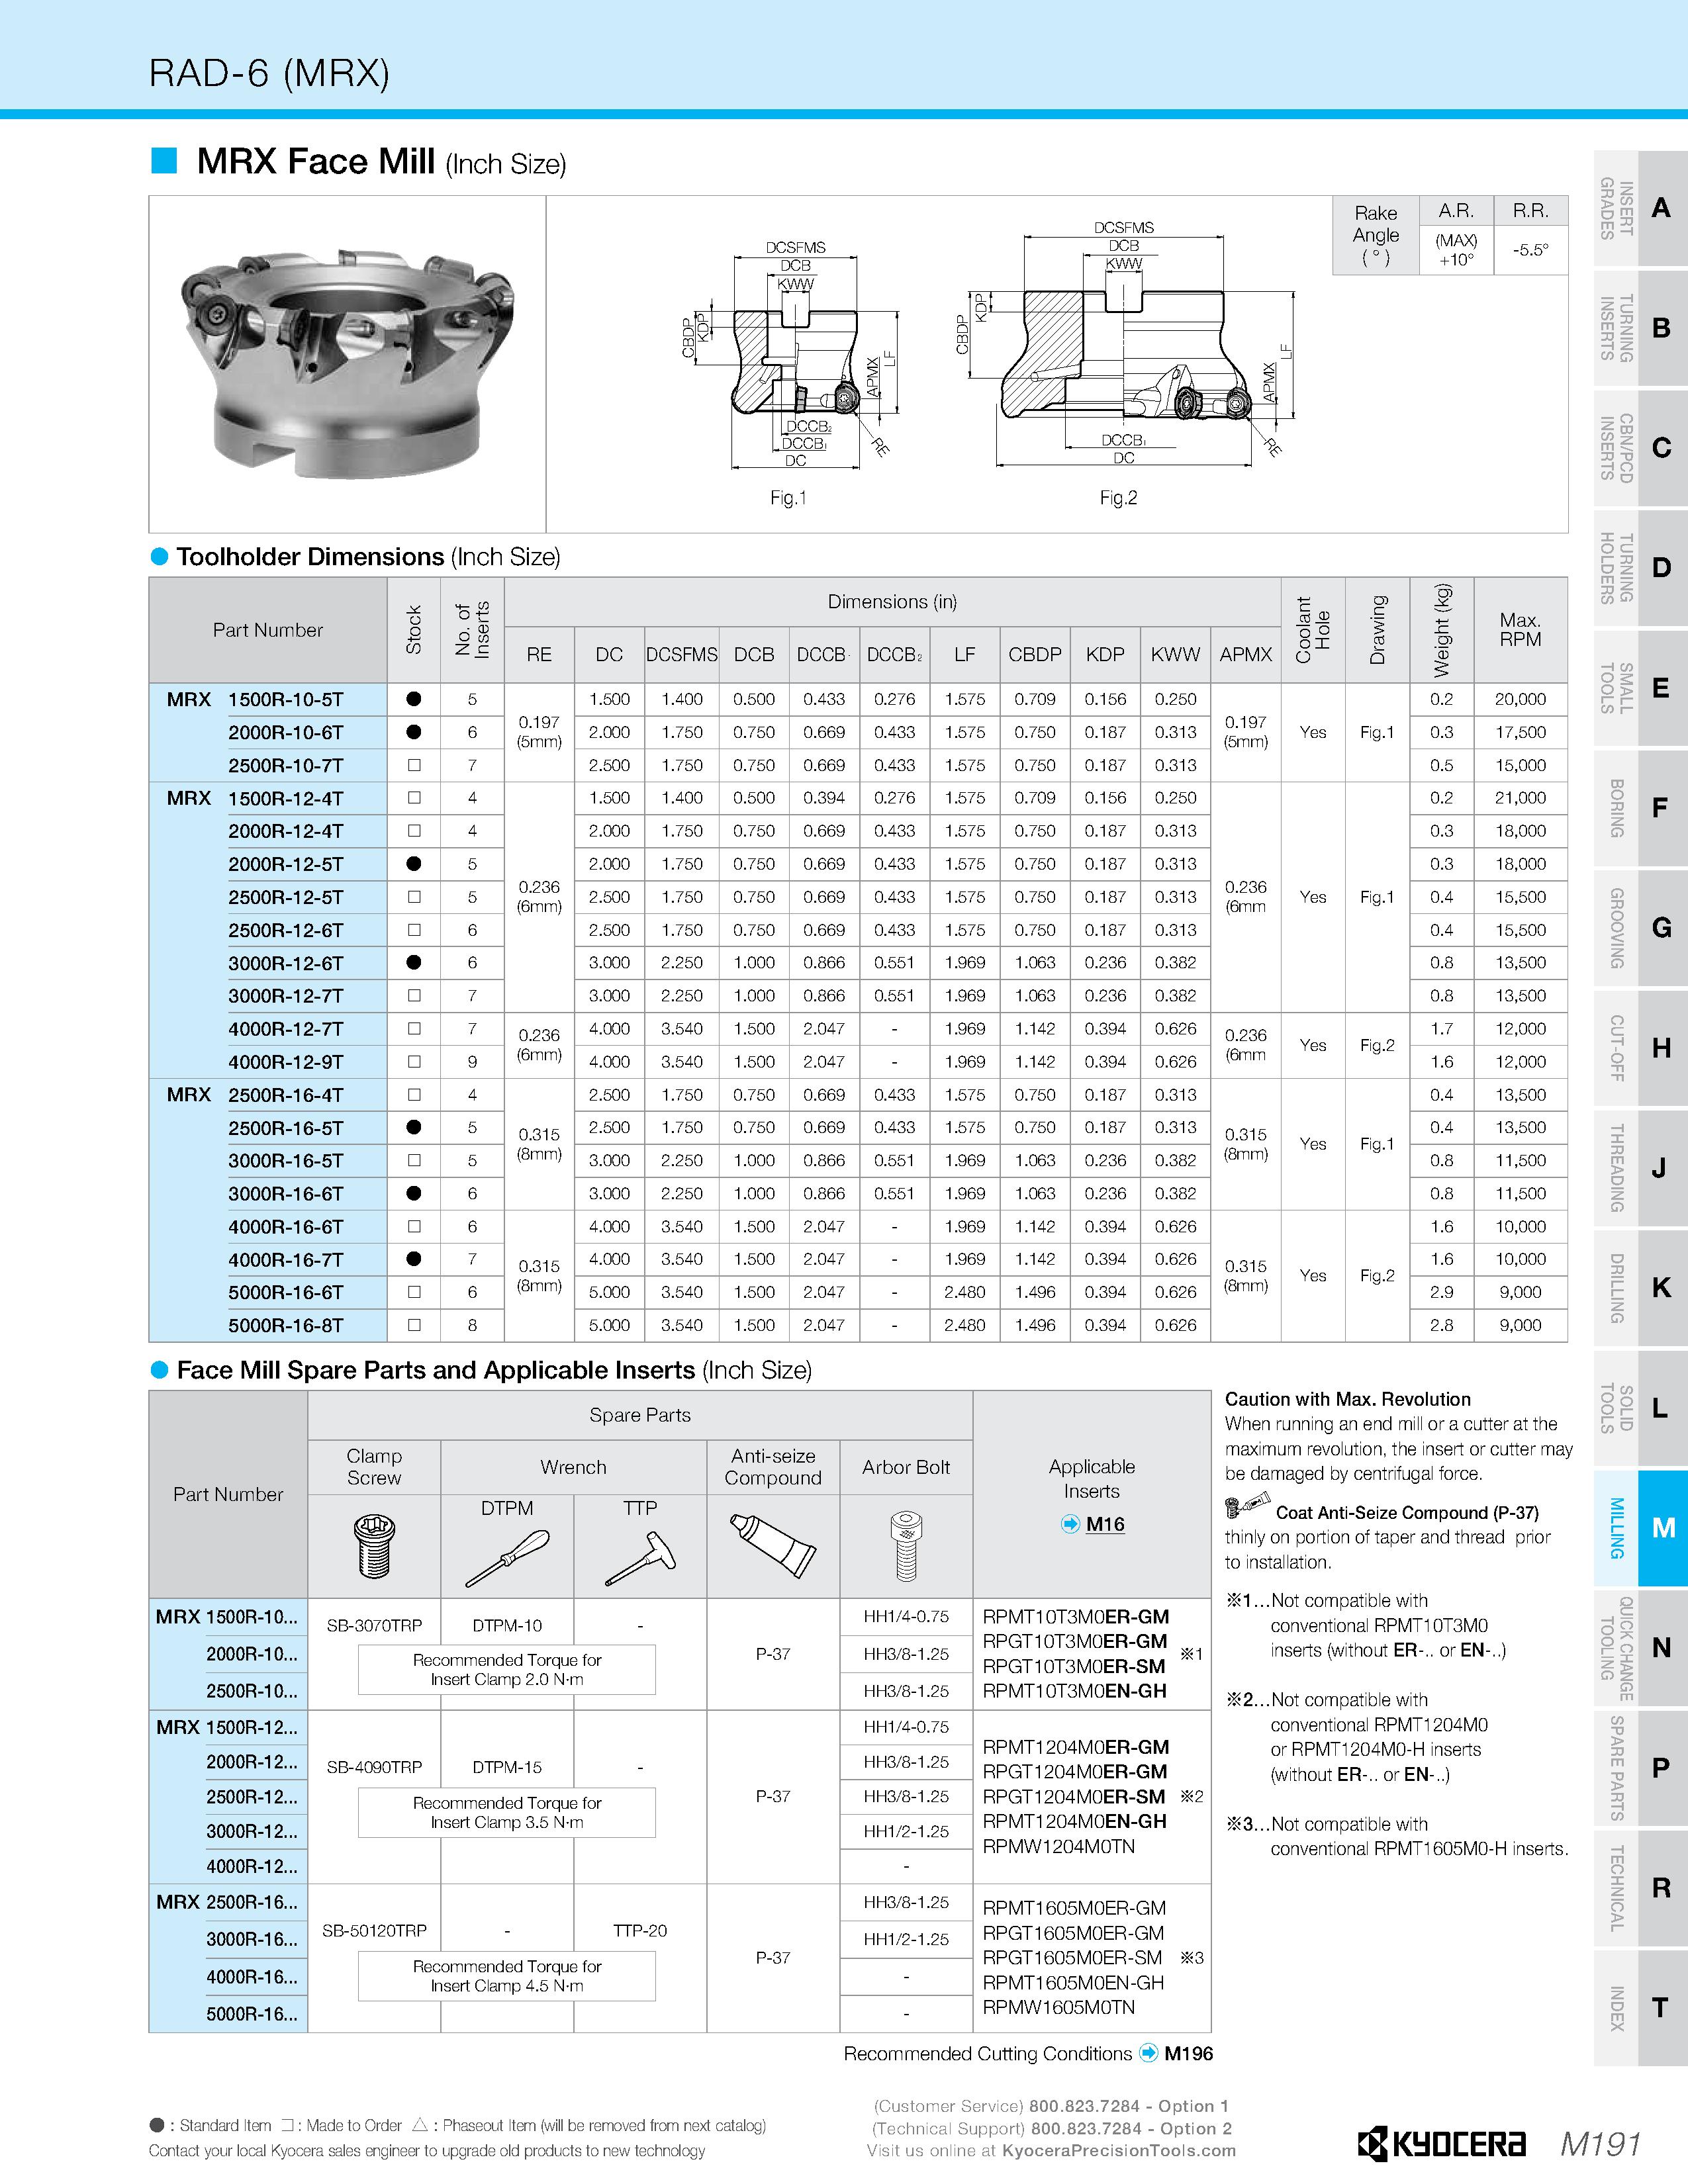1688x2184 pixels.
Task: Click the arrow icon beside M196
Action: [x=1148, y=2054]
